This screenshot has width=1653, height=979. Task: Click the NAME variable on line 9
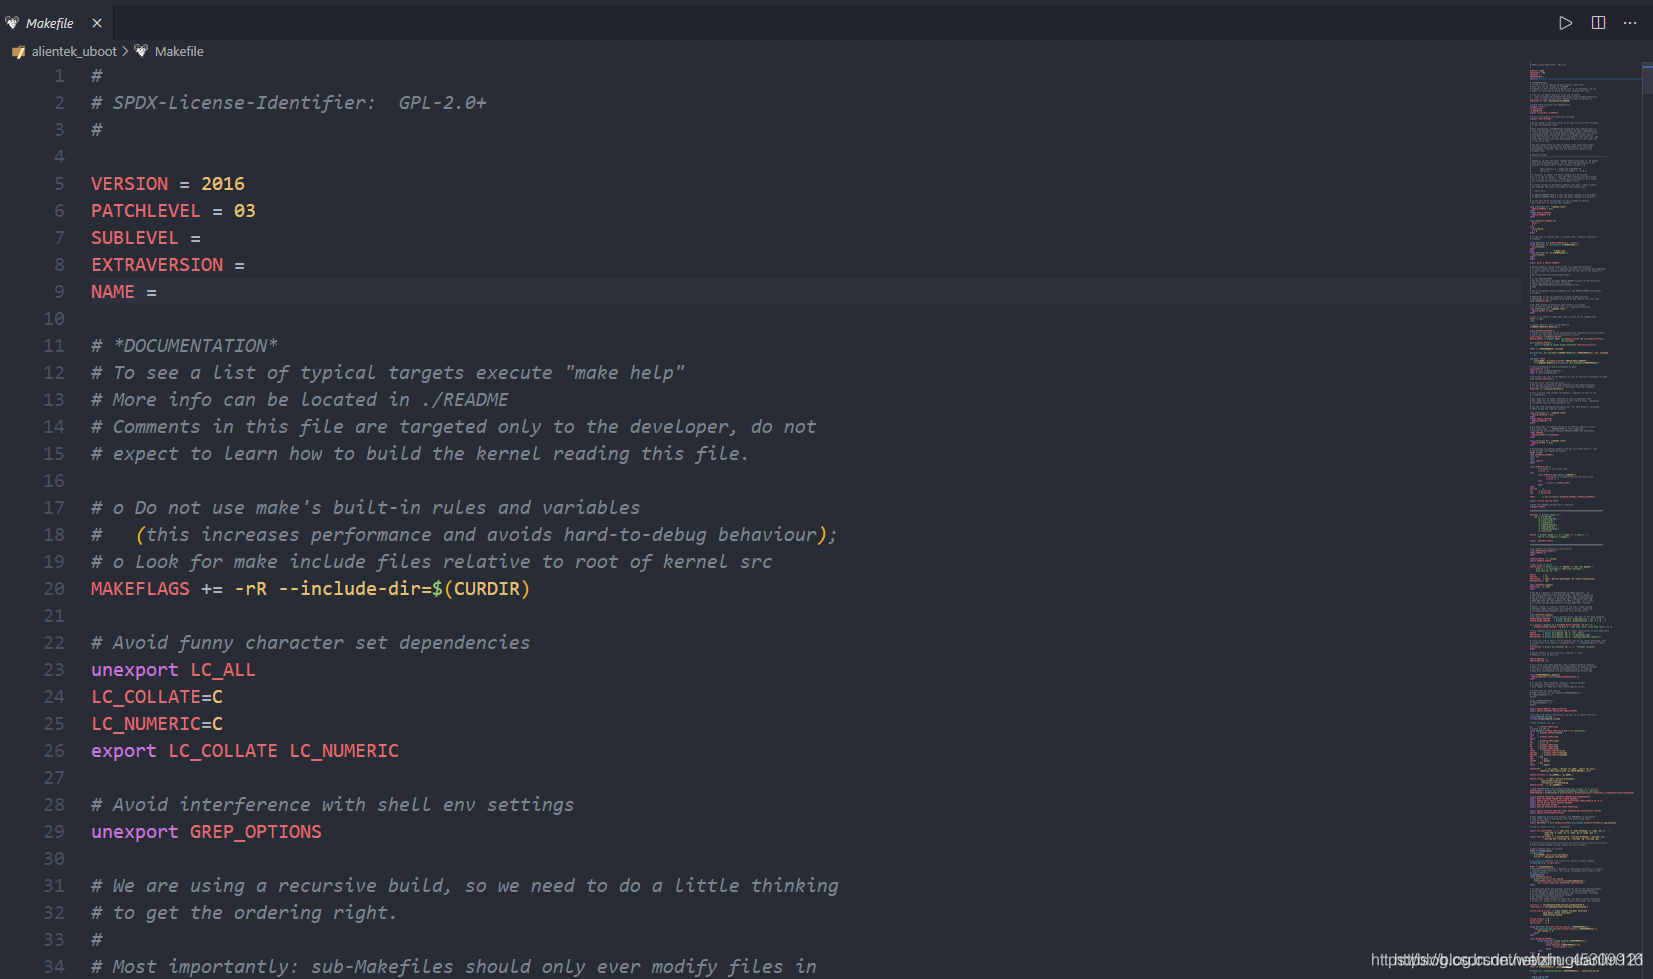[x=113, y=292]
